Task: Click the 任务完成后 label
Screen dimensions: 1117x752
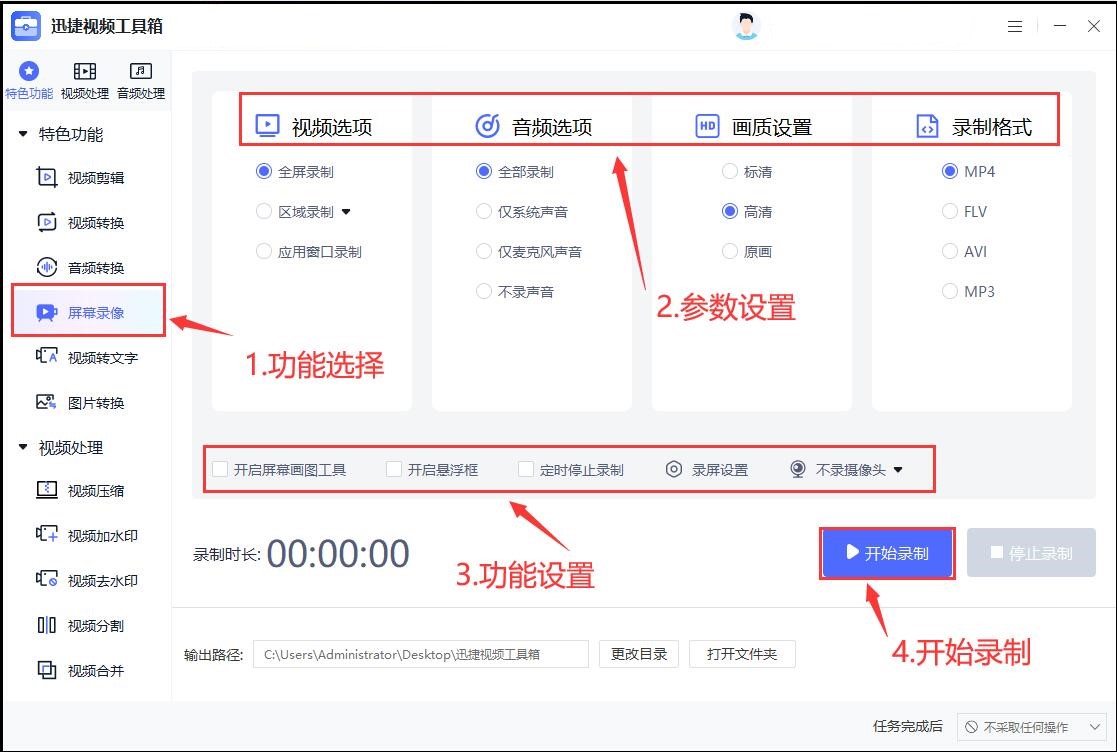Action: click(908, 726)
